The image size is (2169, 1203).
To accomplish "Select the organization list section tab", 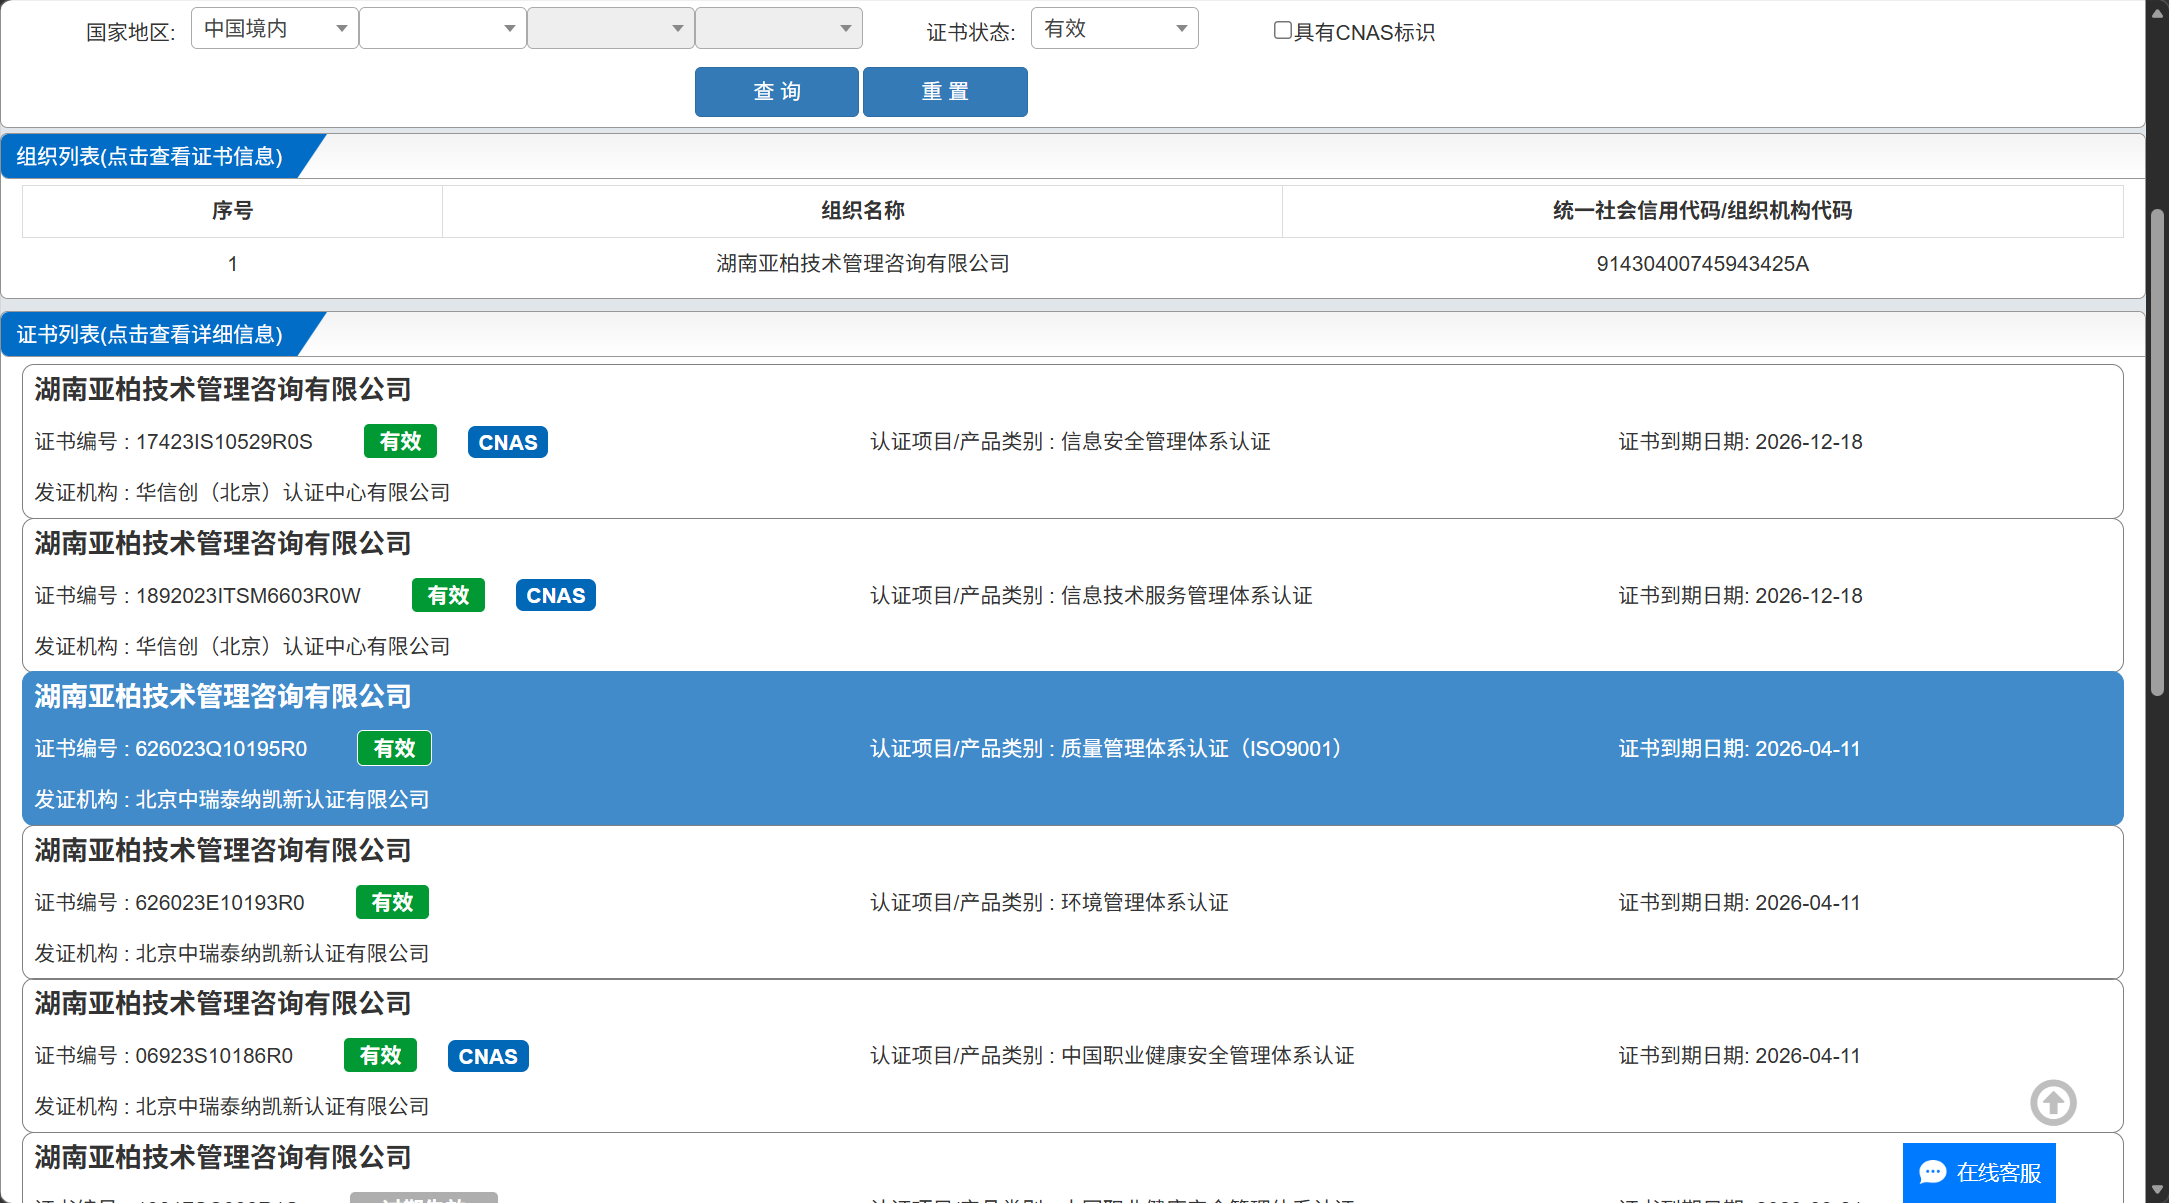I will click(150, 157).
